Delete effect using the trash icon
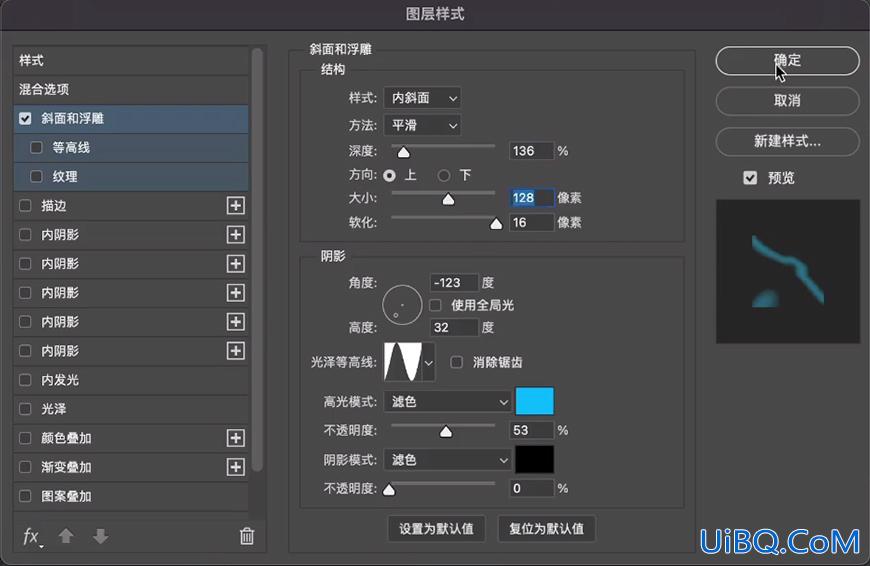Image resolution: width=870 pixels, height=566 pixels. coord(247,536)
